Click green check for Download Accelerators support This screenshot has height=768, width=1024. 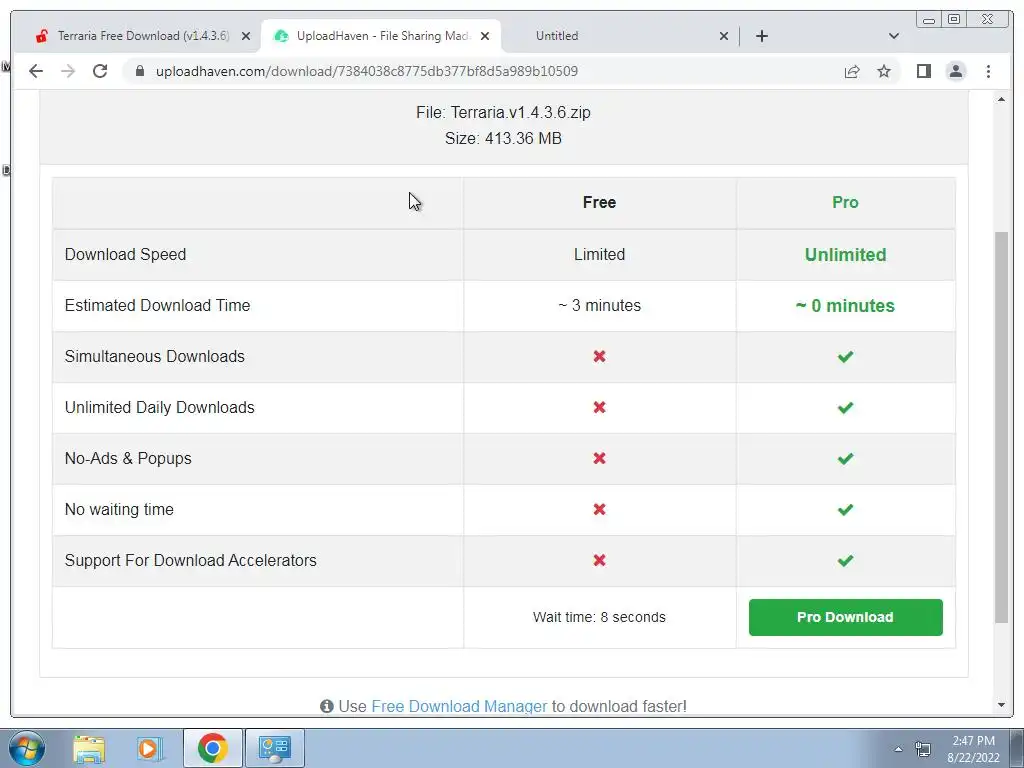coord(845,560)
